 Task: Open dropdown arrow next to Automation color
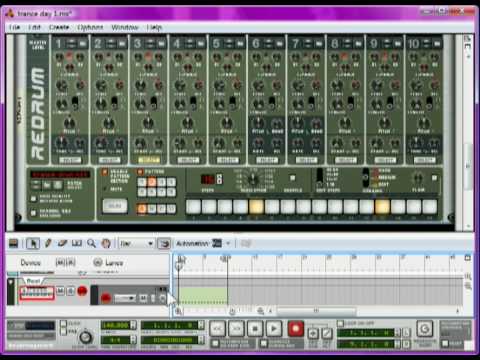coord(228,243)
